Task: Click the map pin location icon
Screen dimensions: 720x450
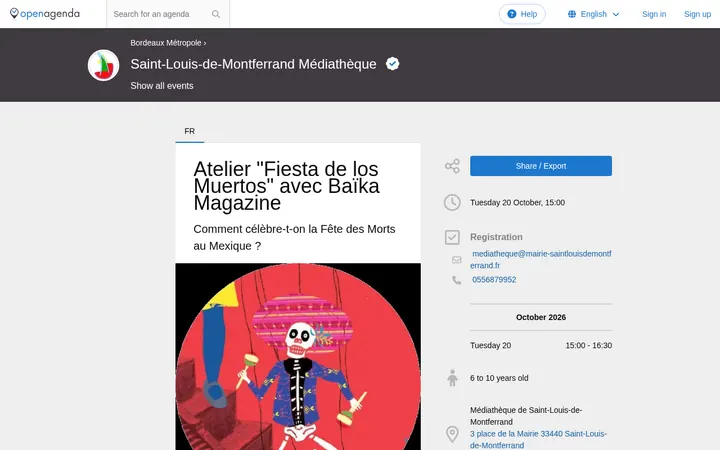Action: point(452,434)
